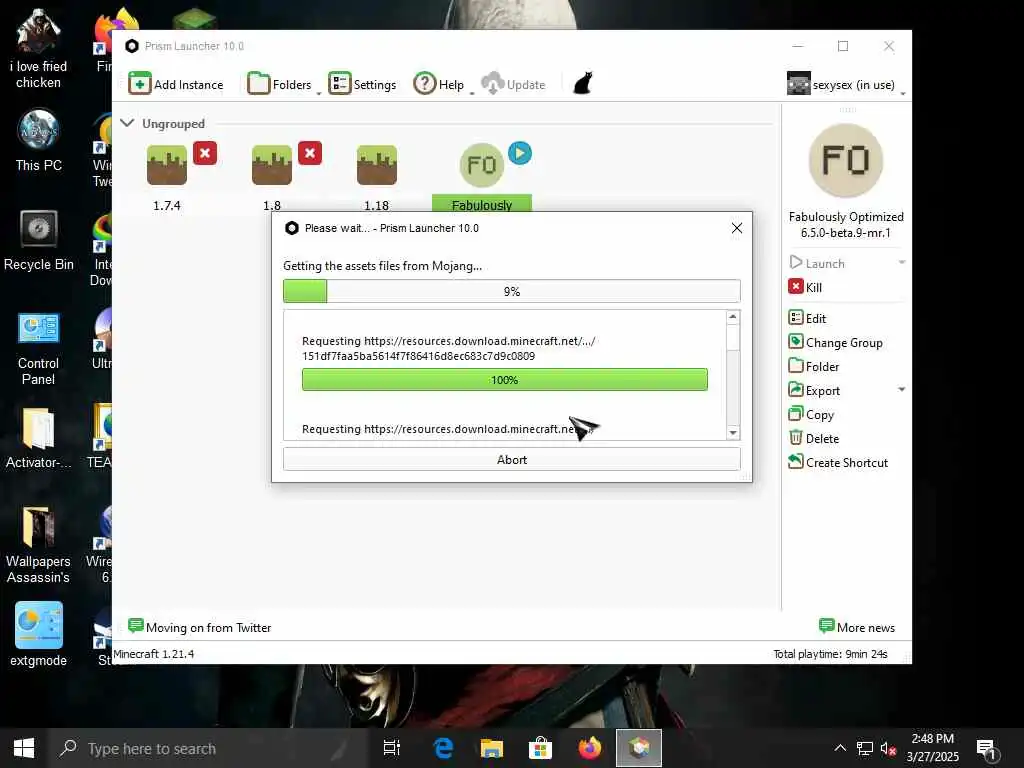Open the Launch options dropdown arrow
Viewport: 1024px width, 768px height.
902,263
